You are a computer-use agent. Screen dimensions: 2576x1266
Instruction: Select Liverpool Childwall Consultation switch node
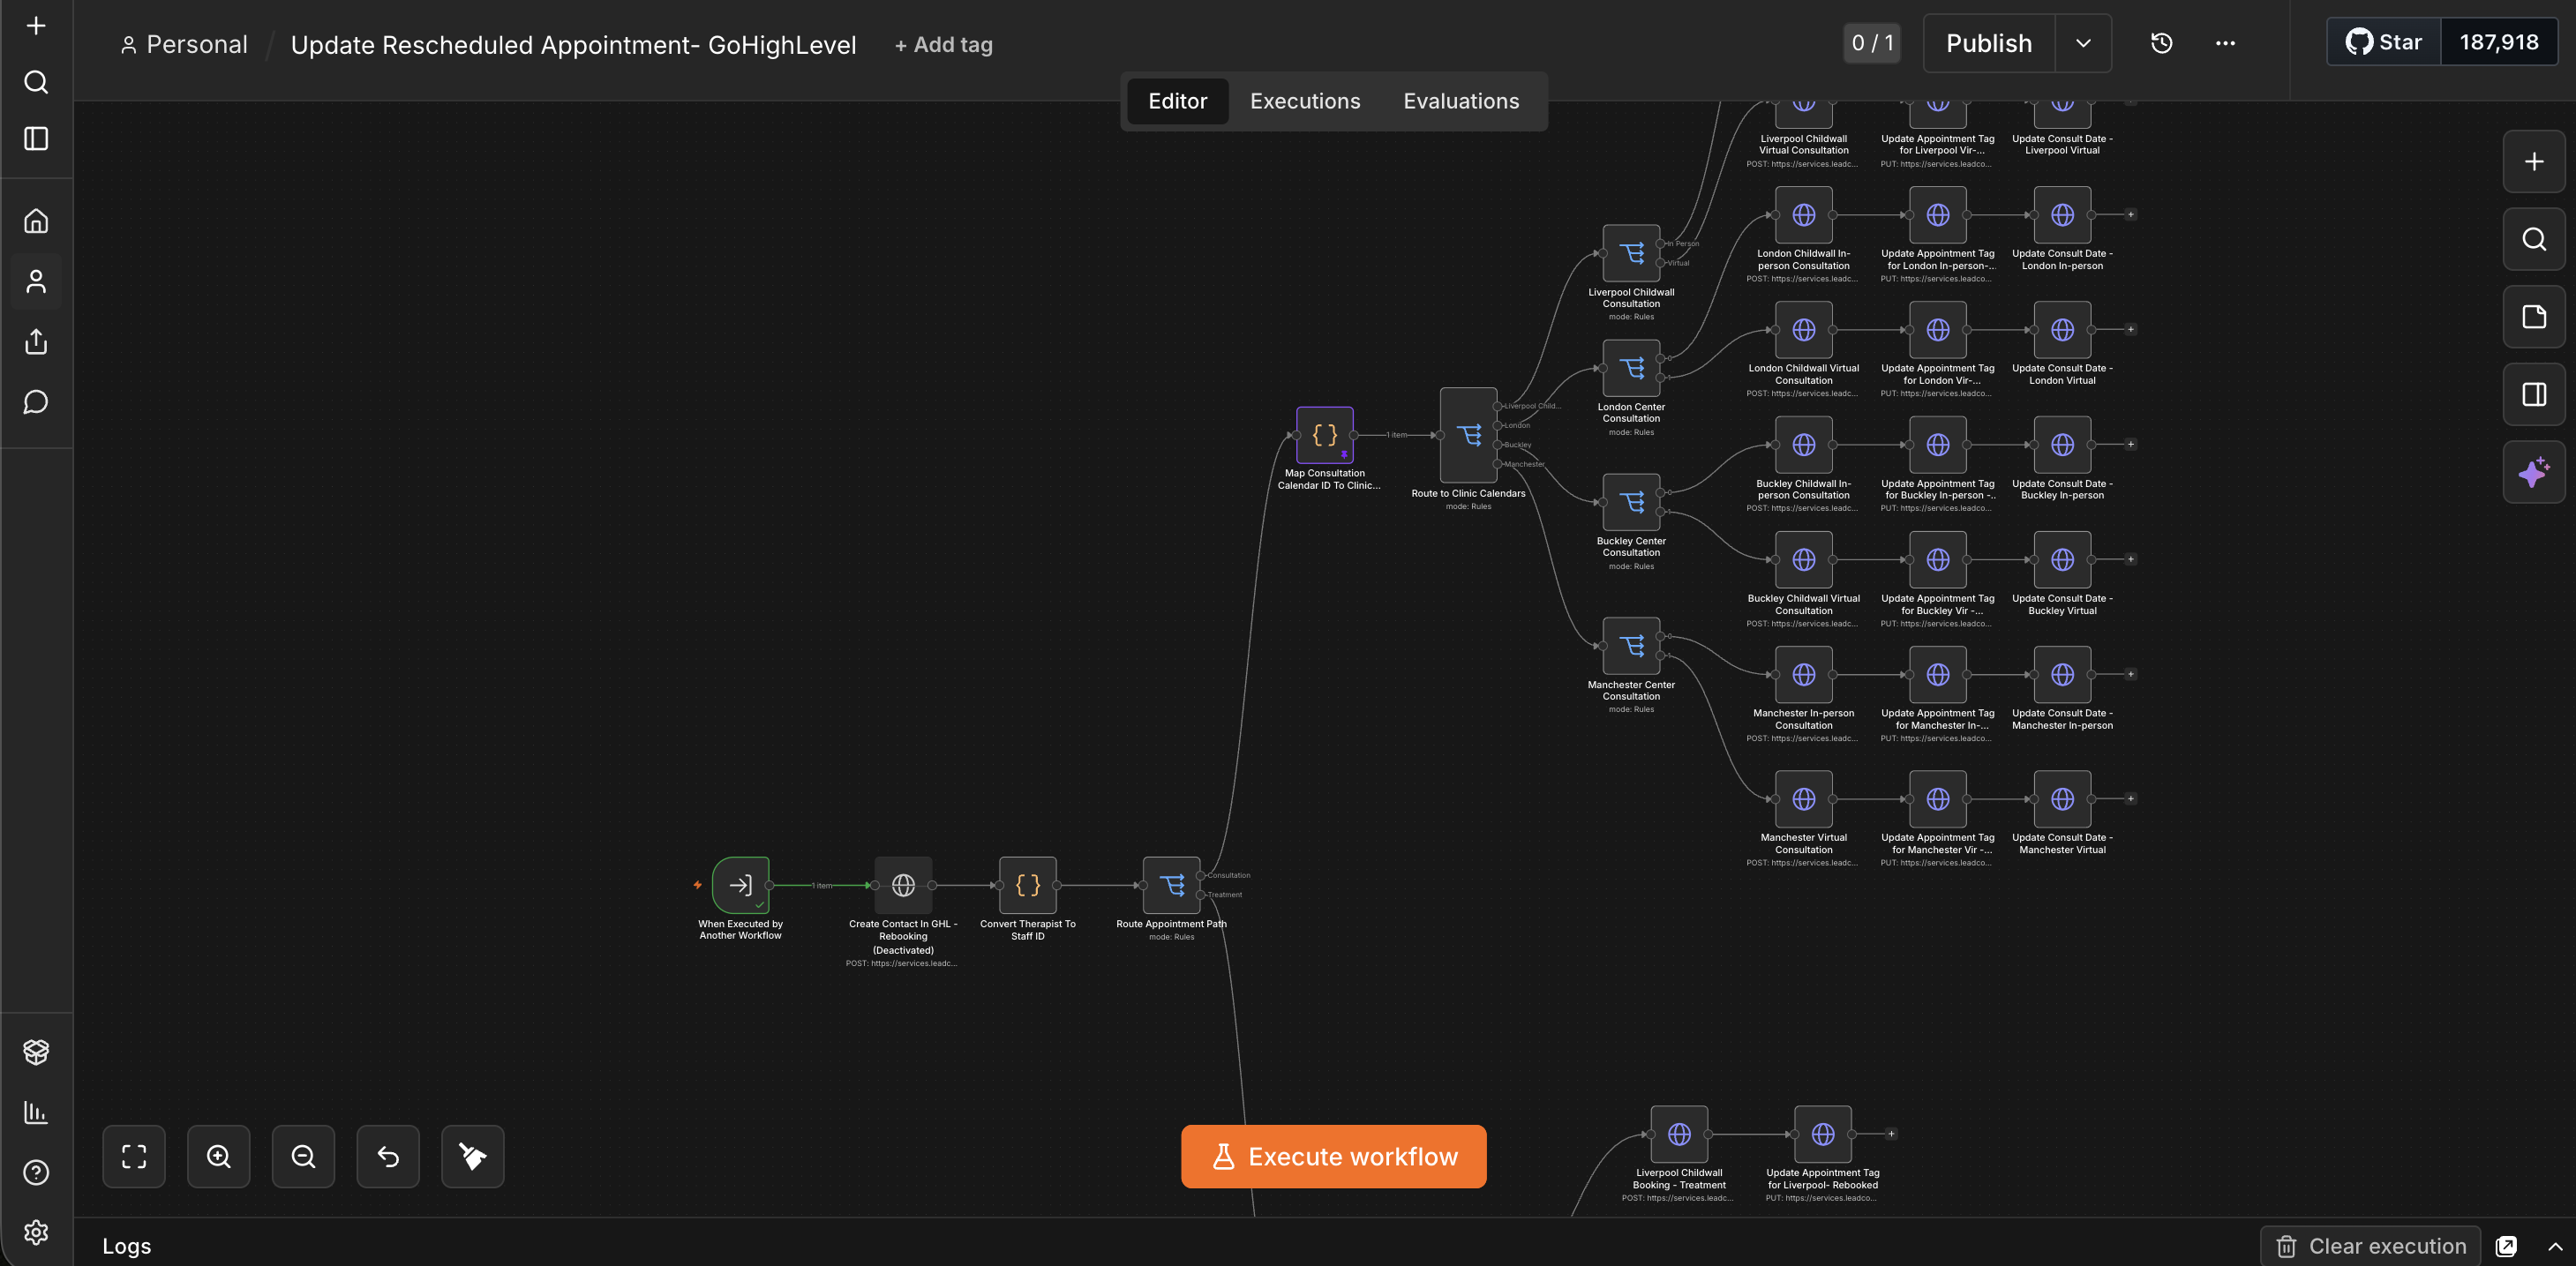click(x=1631, y=253)
